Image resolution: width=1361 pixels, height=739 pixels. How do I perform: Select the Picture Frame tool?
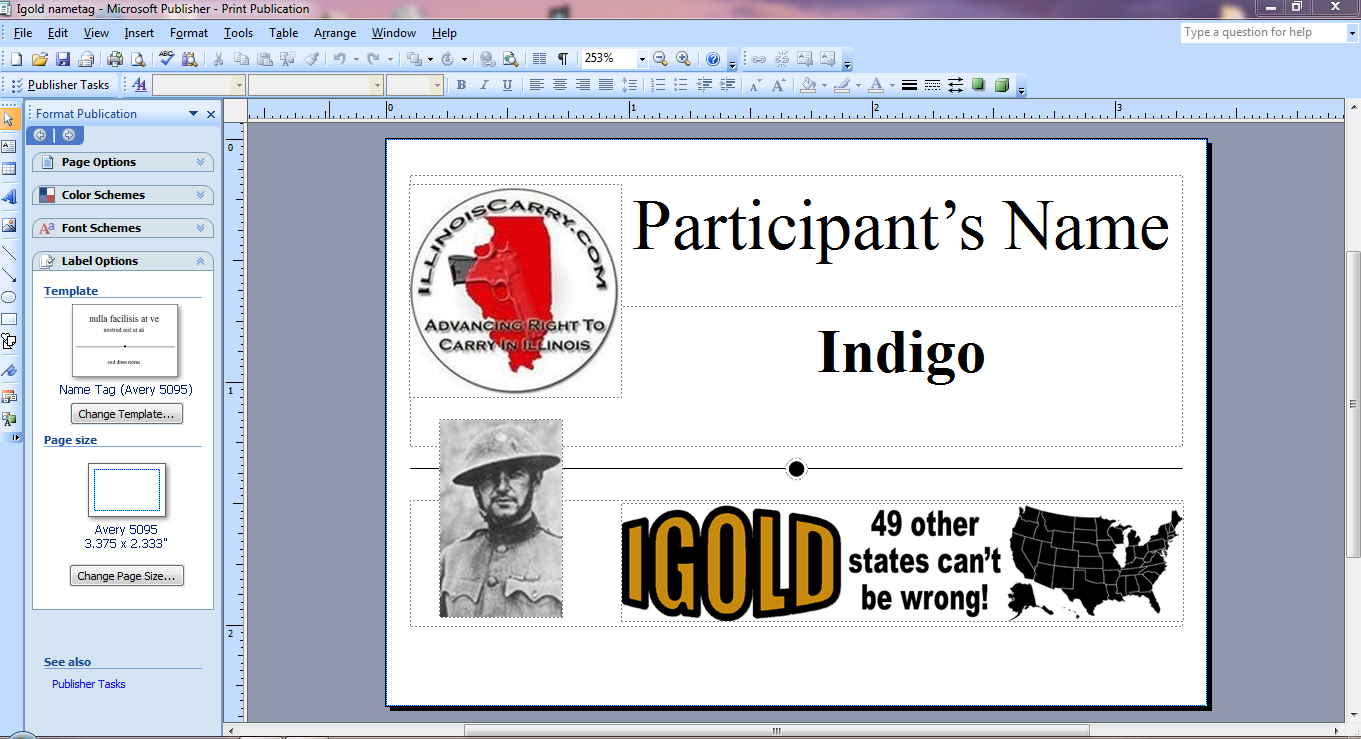coord(9,225)
